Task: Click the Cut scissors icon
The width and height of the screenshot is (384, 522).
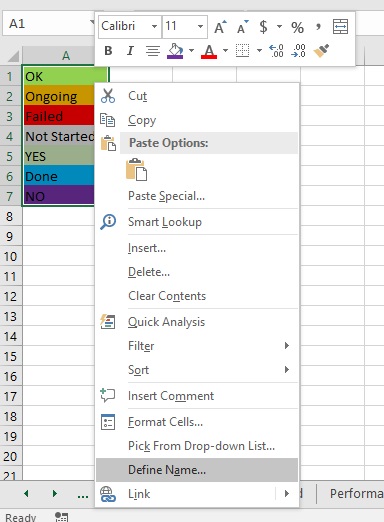Action: [108, 96]
